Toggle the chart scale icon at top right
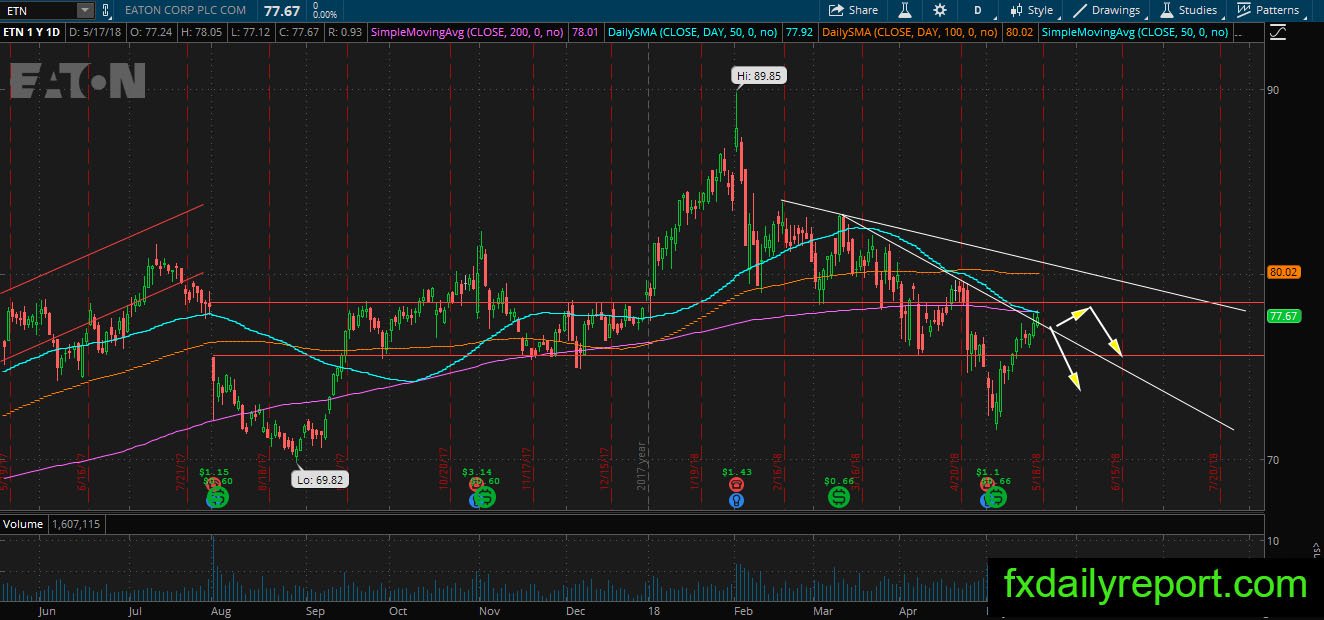This screenshot has height=620, width=1324. click(1277, 32)
